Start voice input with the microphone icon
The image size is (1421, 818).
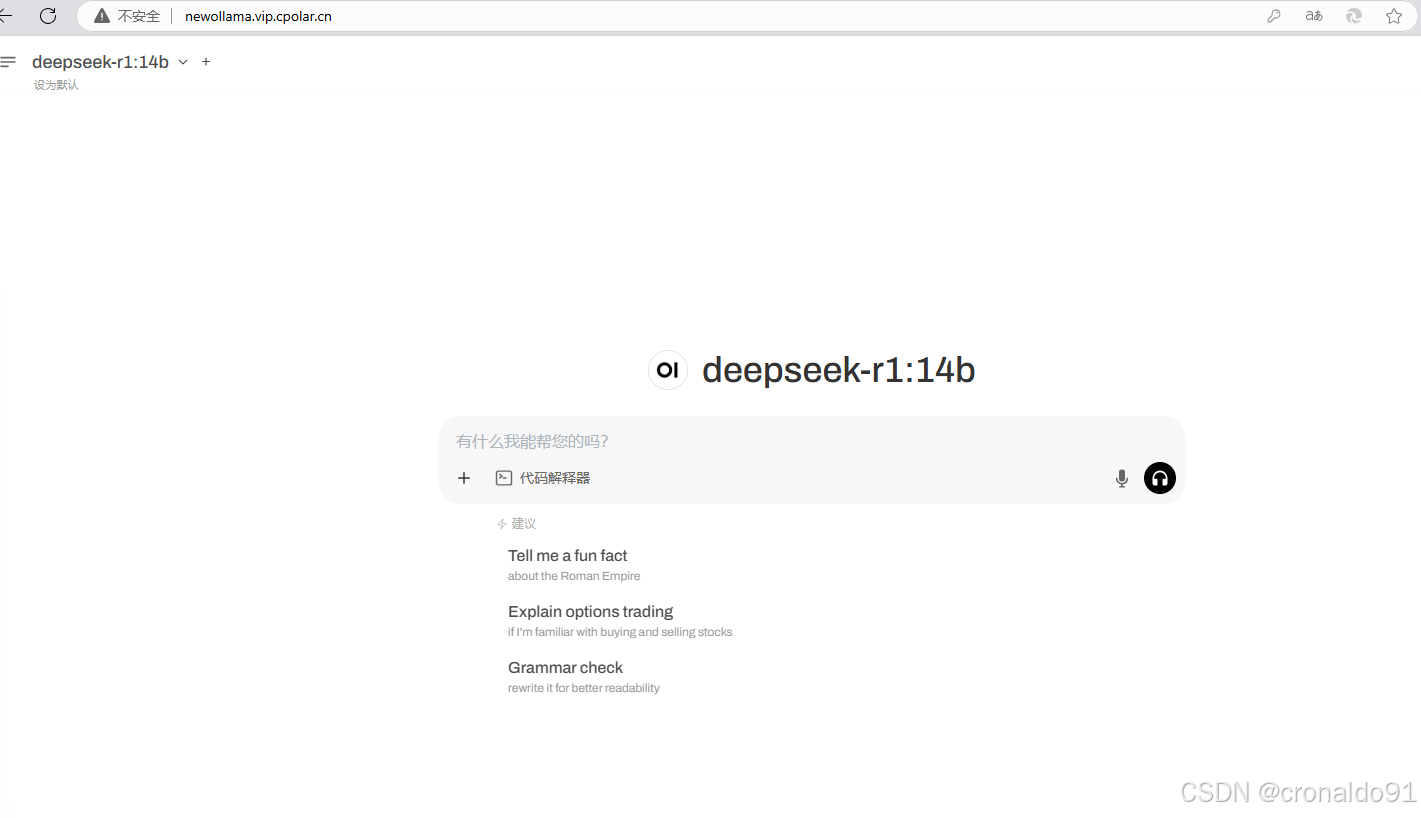pyautogui.click(x=1122, y=478)
